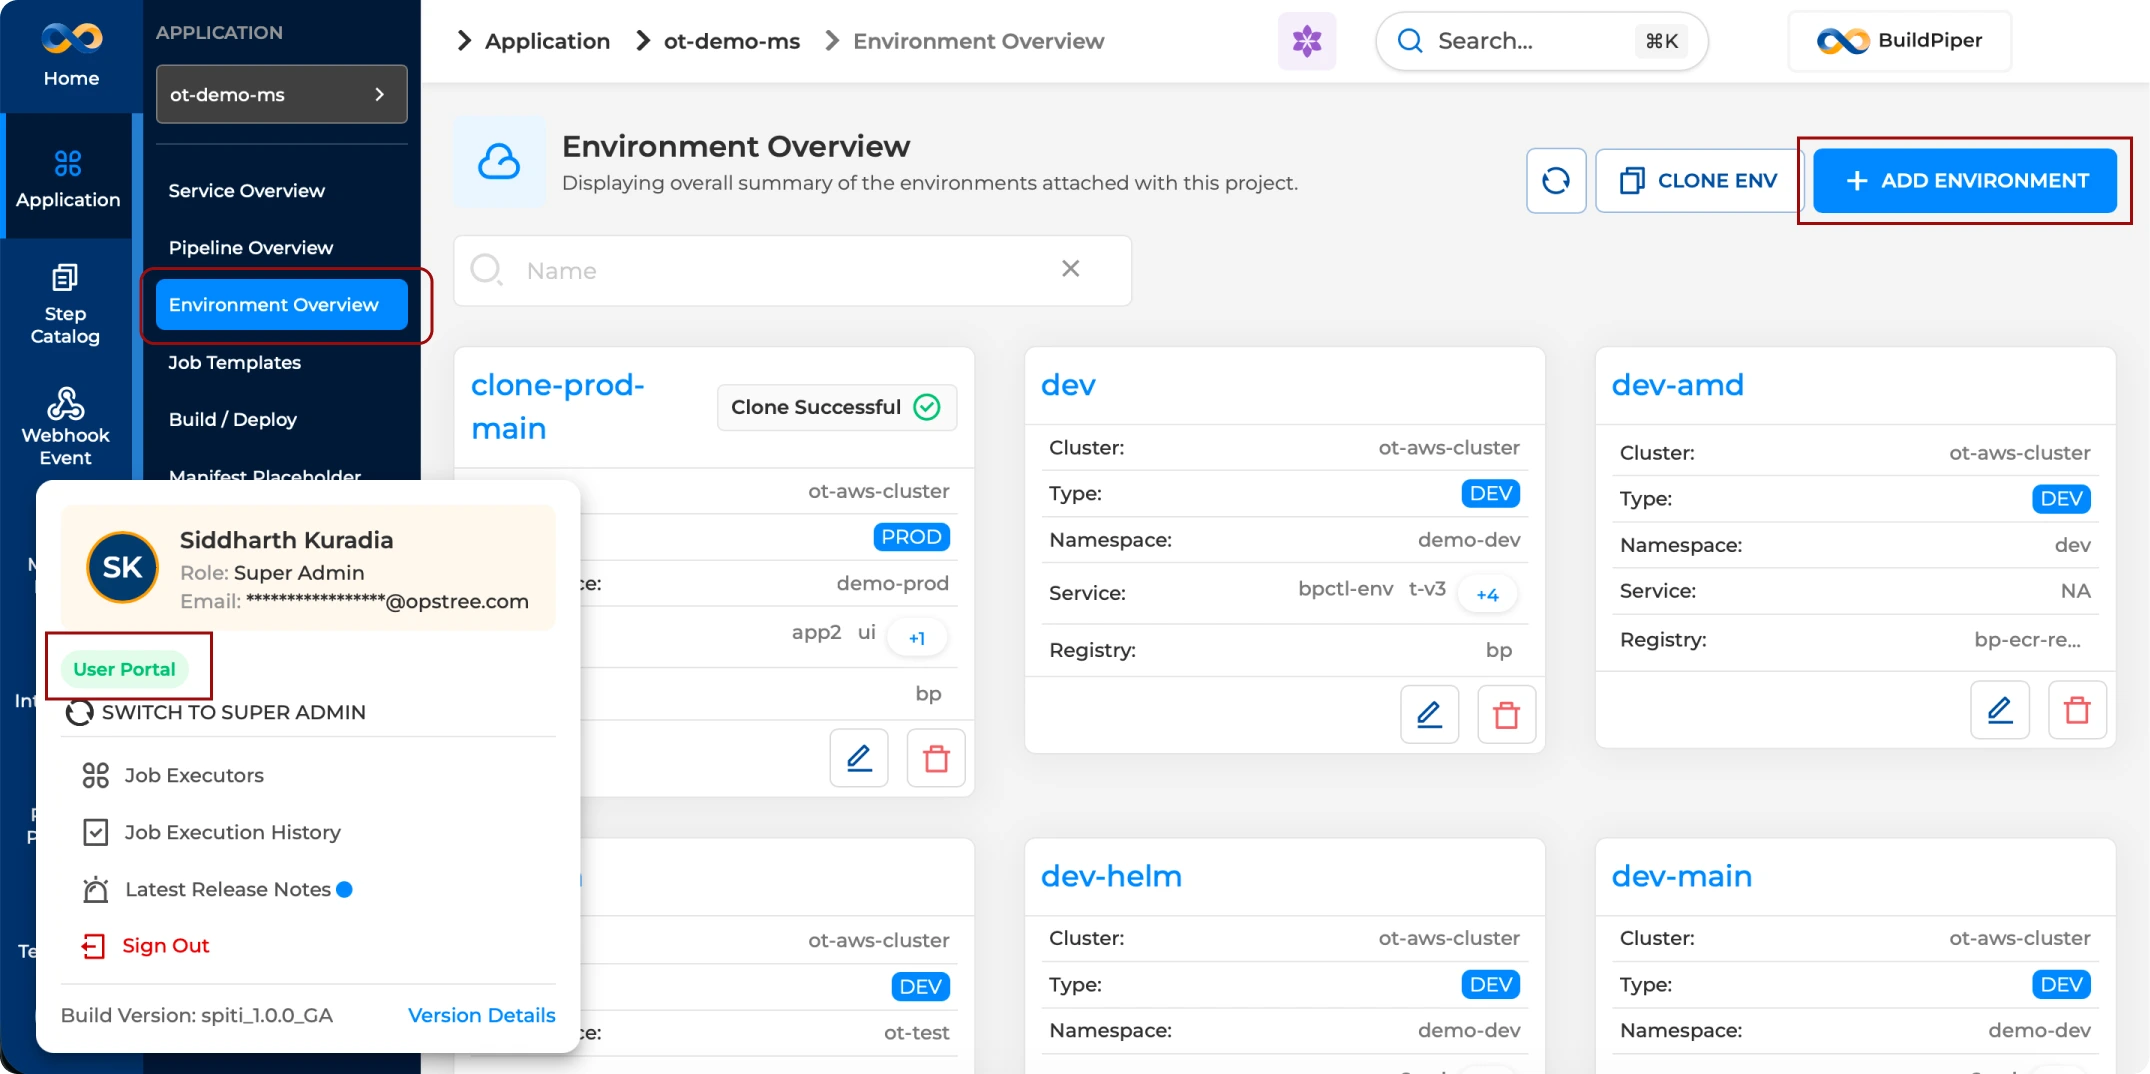Click registry value bp-ecr-re...
The width and height of the screenshot is (2150, 1074).
pyautogui.click(x=2027, y=640)
